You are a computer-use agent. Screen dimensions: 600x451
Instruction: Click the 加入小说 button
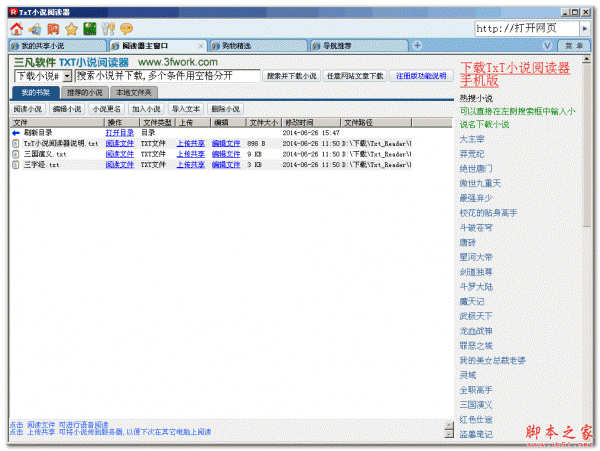[146, 109]
